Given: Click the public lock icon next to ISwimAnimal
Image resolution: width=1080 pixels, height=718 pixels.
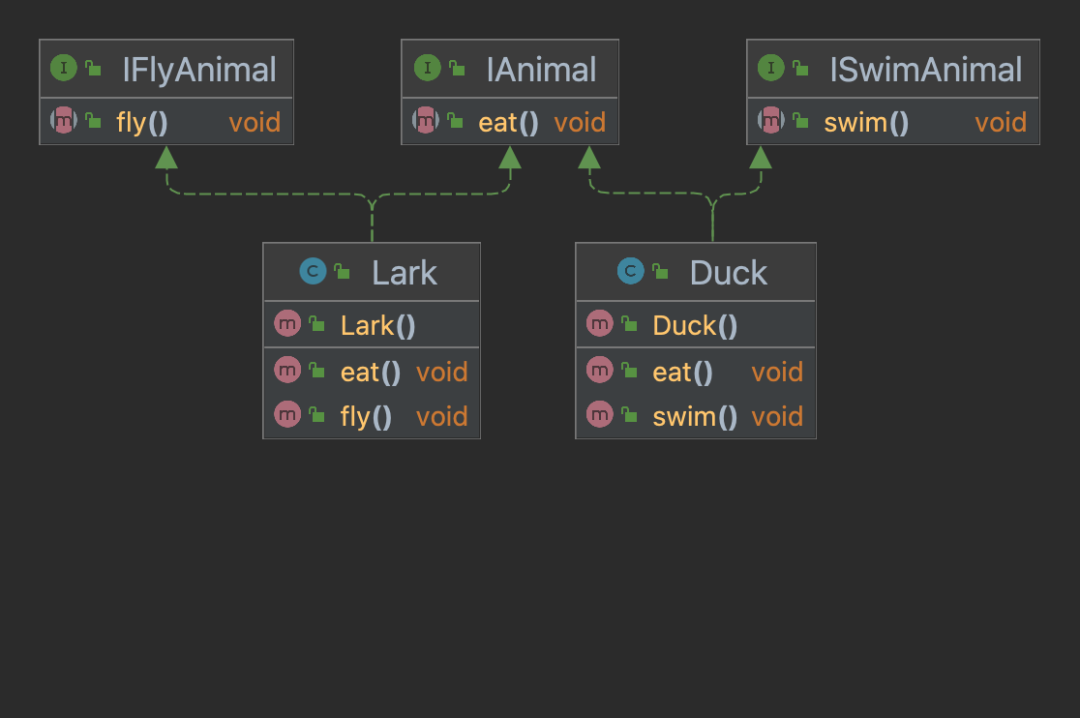Looking at the screenshot, I should pyautogui.click(x=801, y=69).
